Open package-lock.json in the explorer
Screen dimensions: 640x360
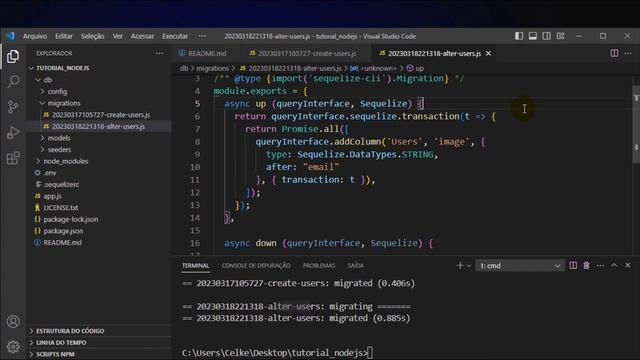click(x=99, y=220)
